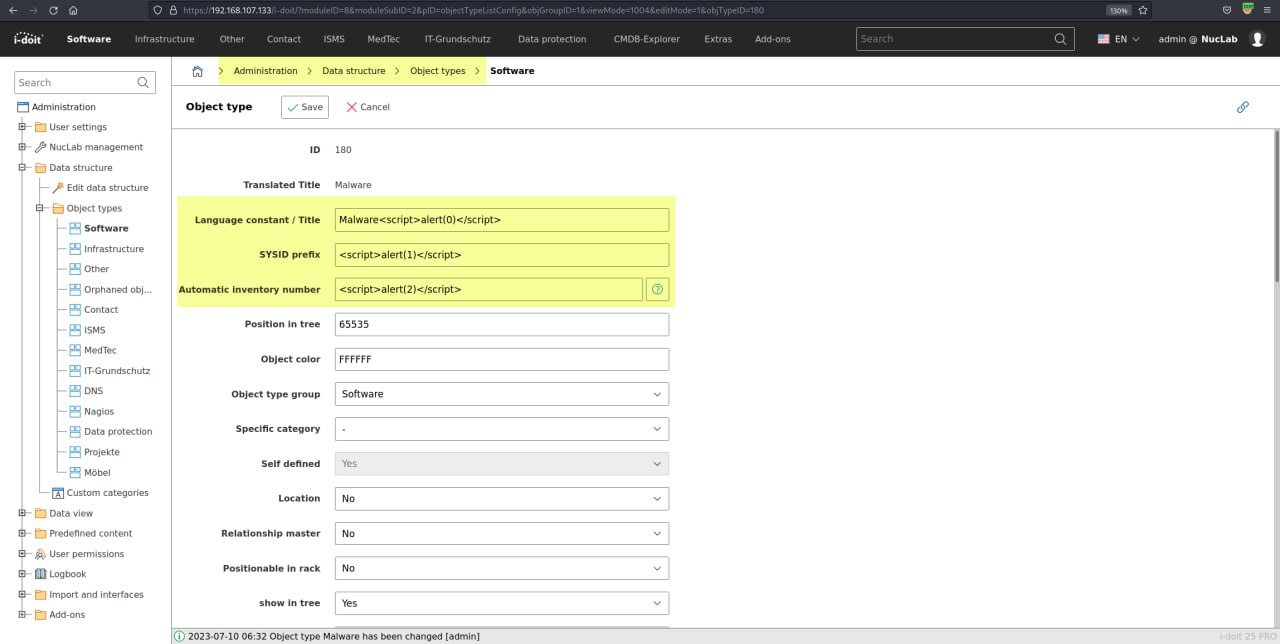1280x644 pixels.
Task: Open the Contact top menu
Action: 284,39
